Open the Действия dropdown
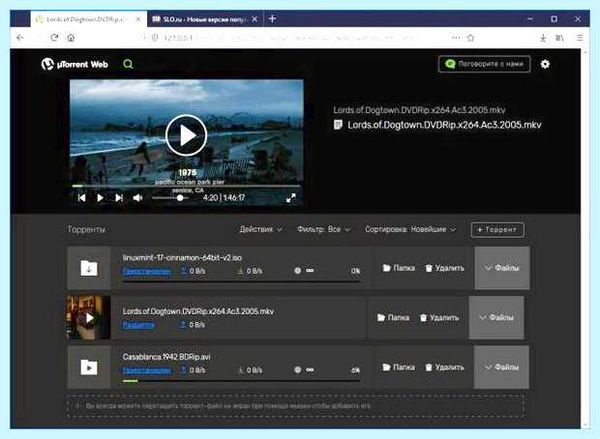 (x=261, y=229)
